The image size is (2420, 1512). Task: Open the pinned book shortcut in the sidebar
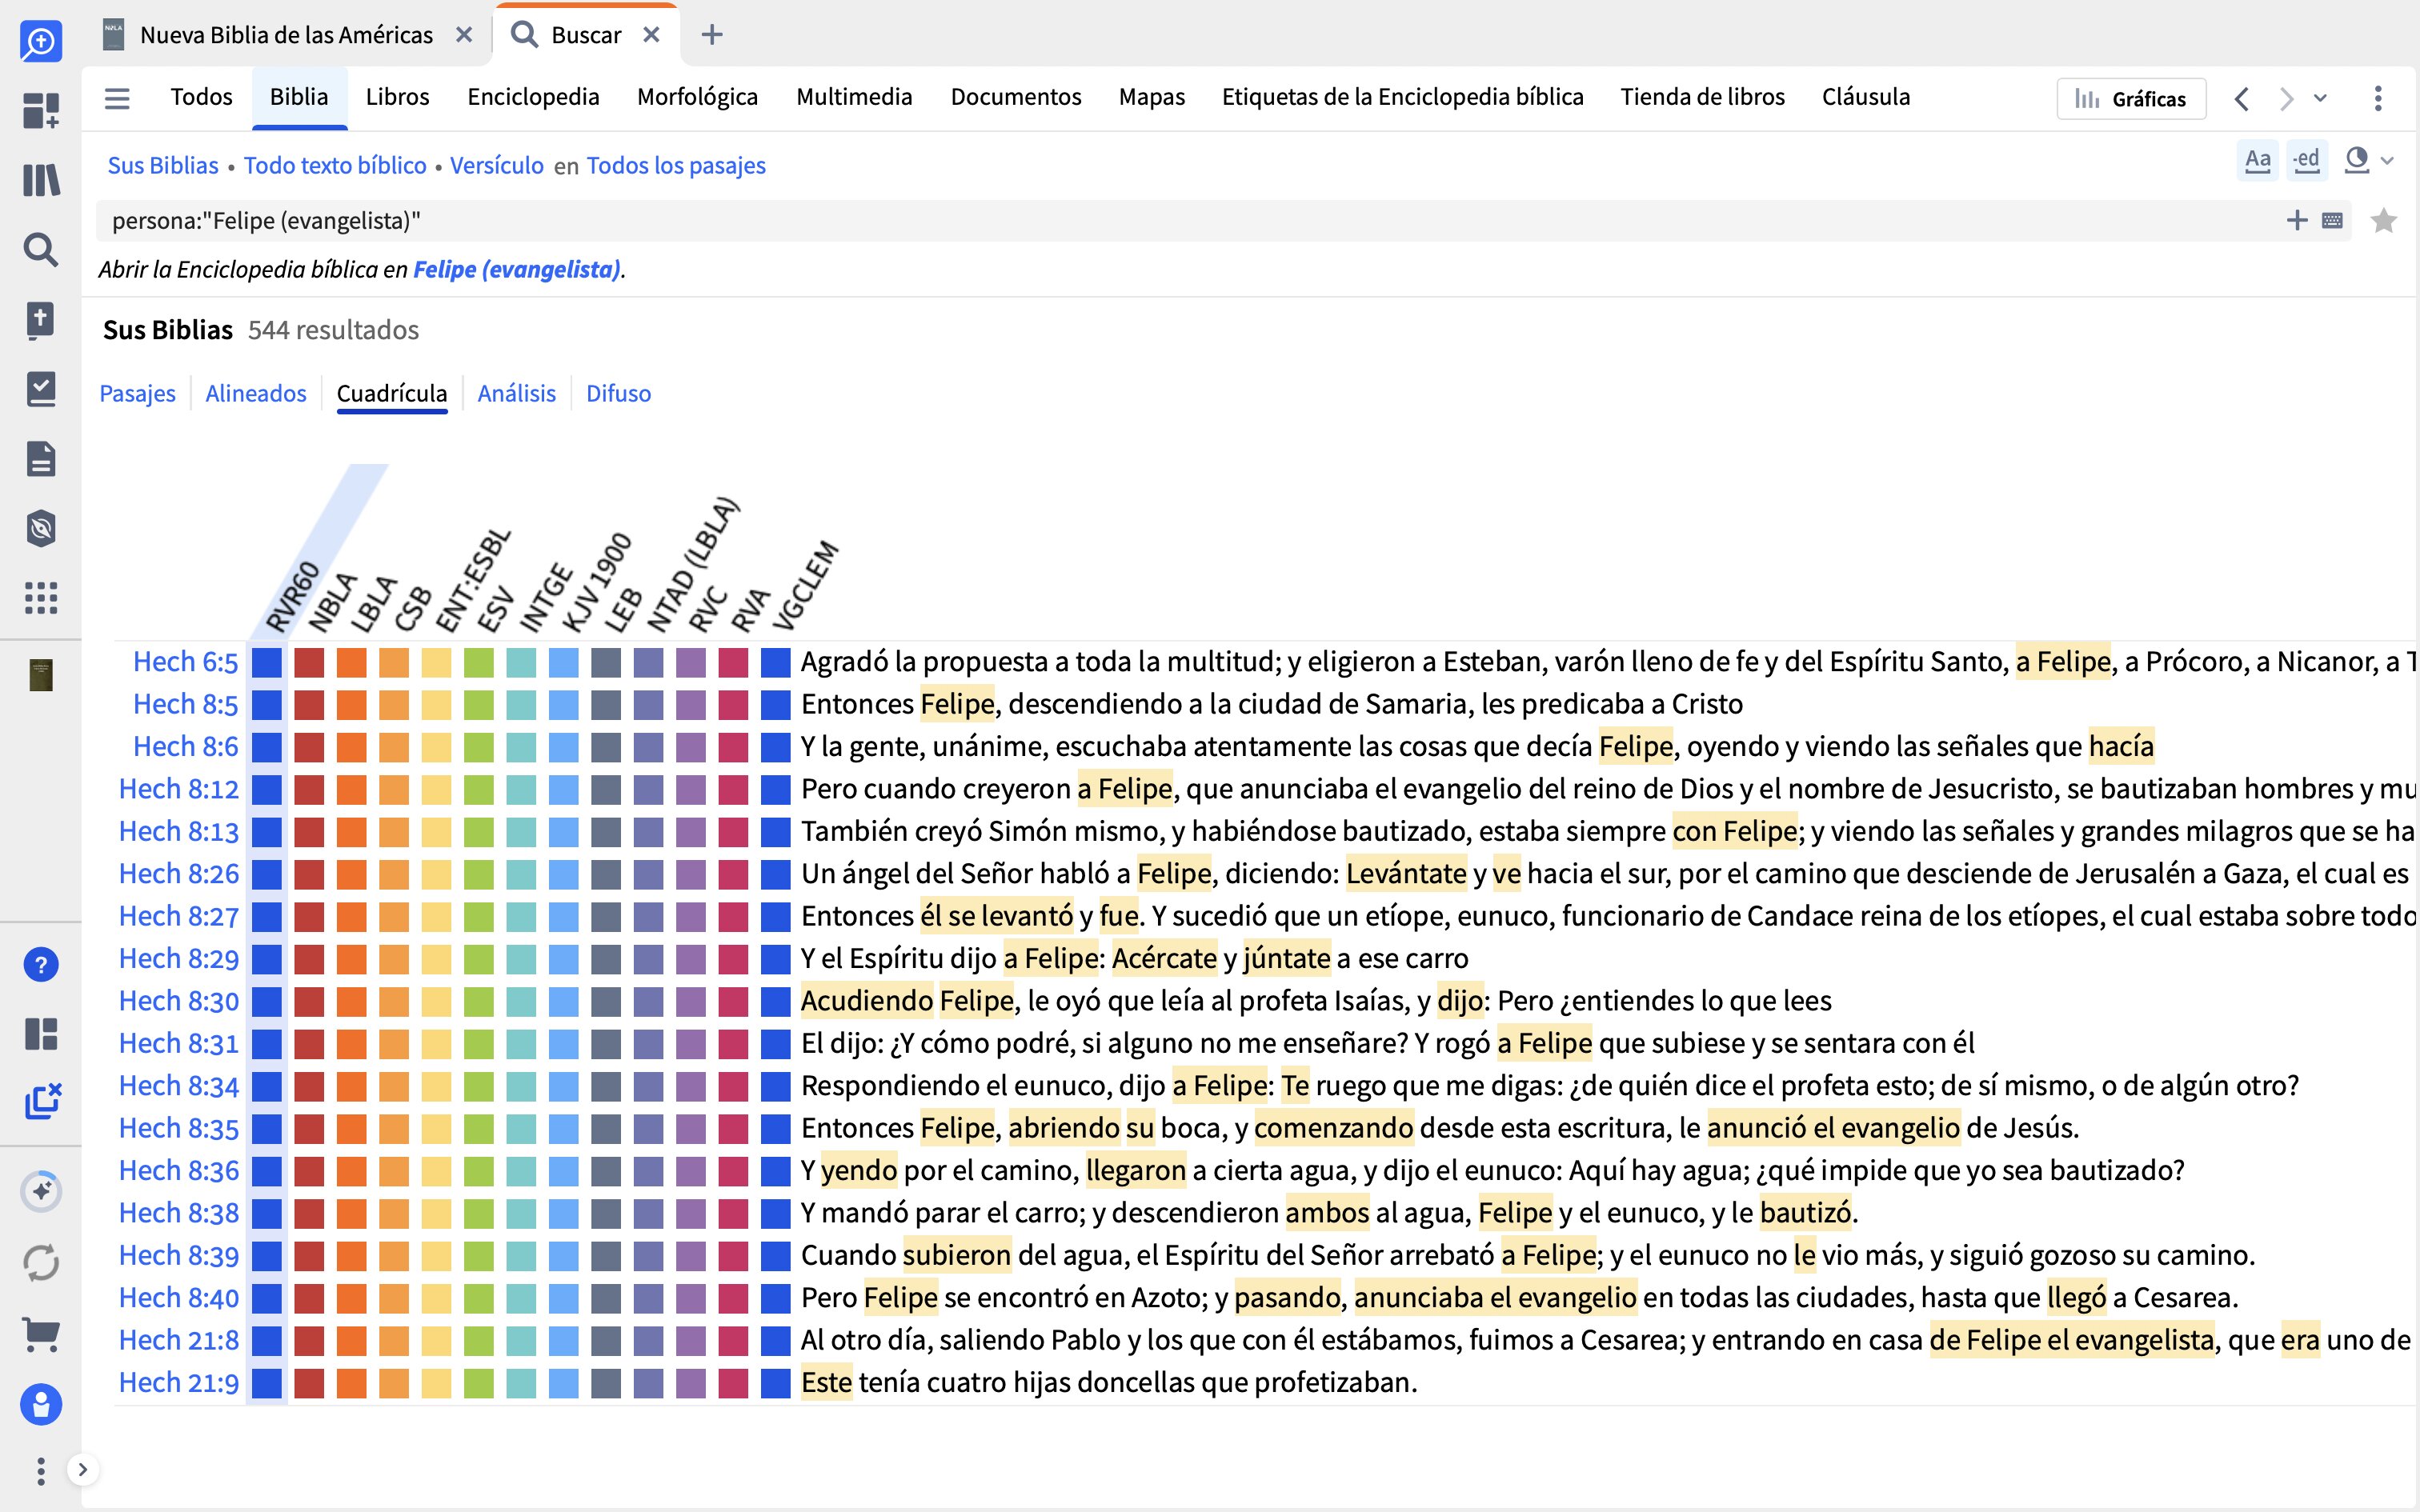pyautogui.click(x=41, y=675)
